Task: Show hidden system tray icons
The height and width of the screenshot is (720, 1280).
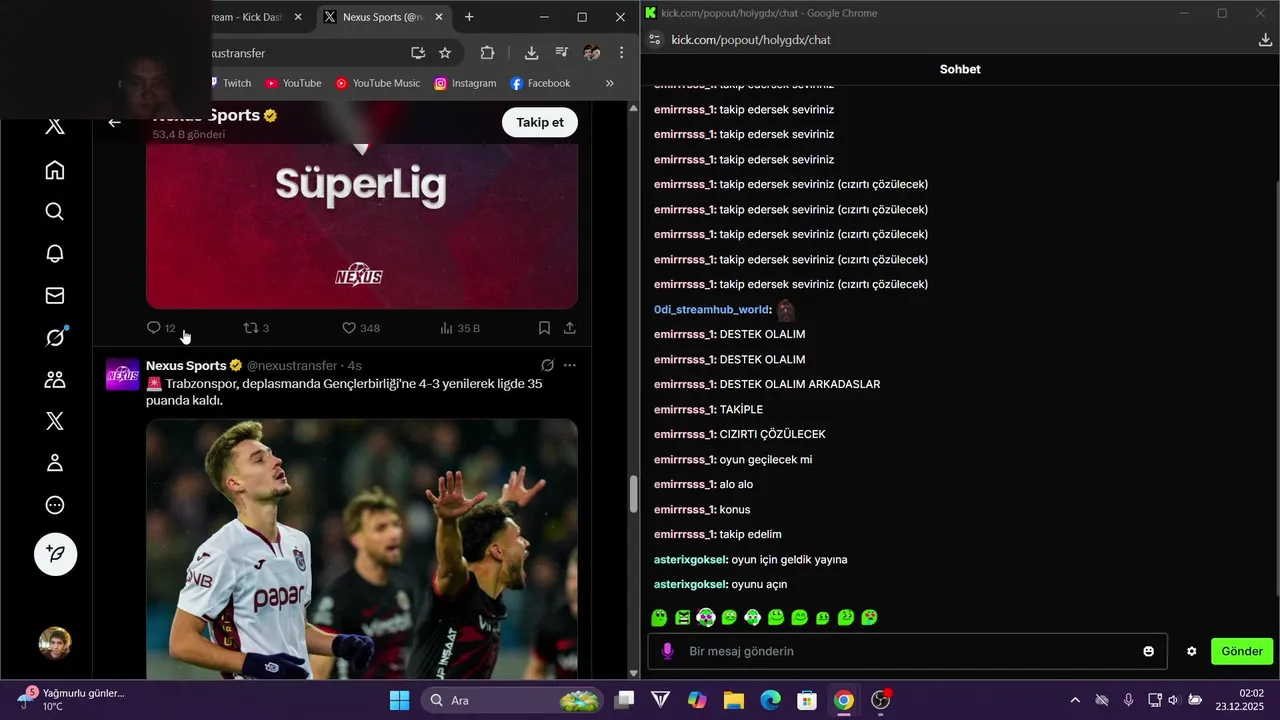Action: click(x=1075, y=700)
